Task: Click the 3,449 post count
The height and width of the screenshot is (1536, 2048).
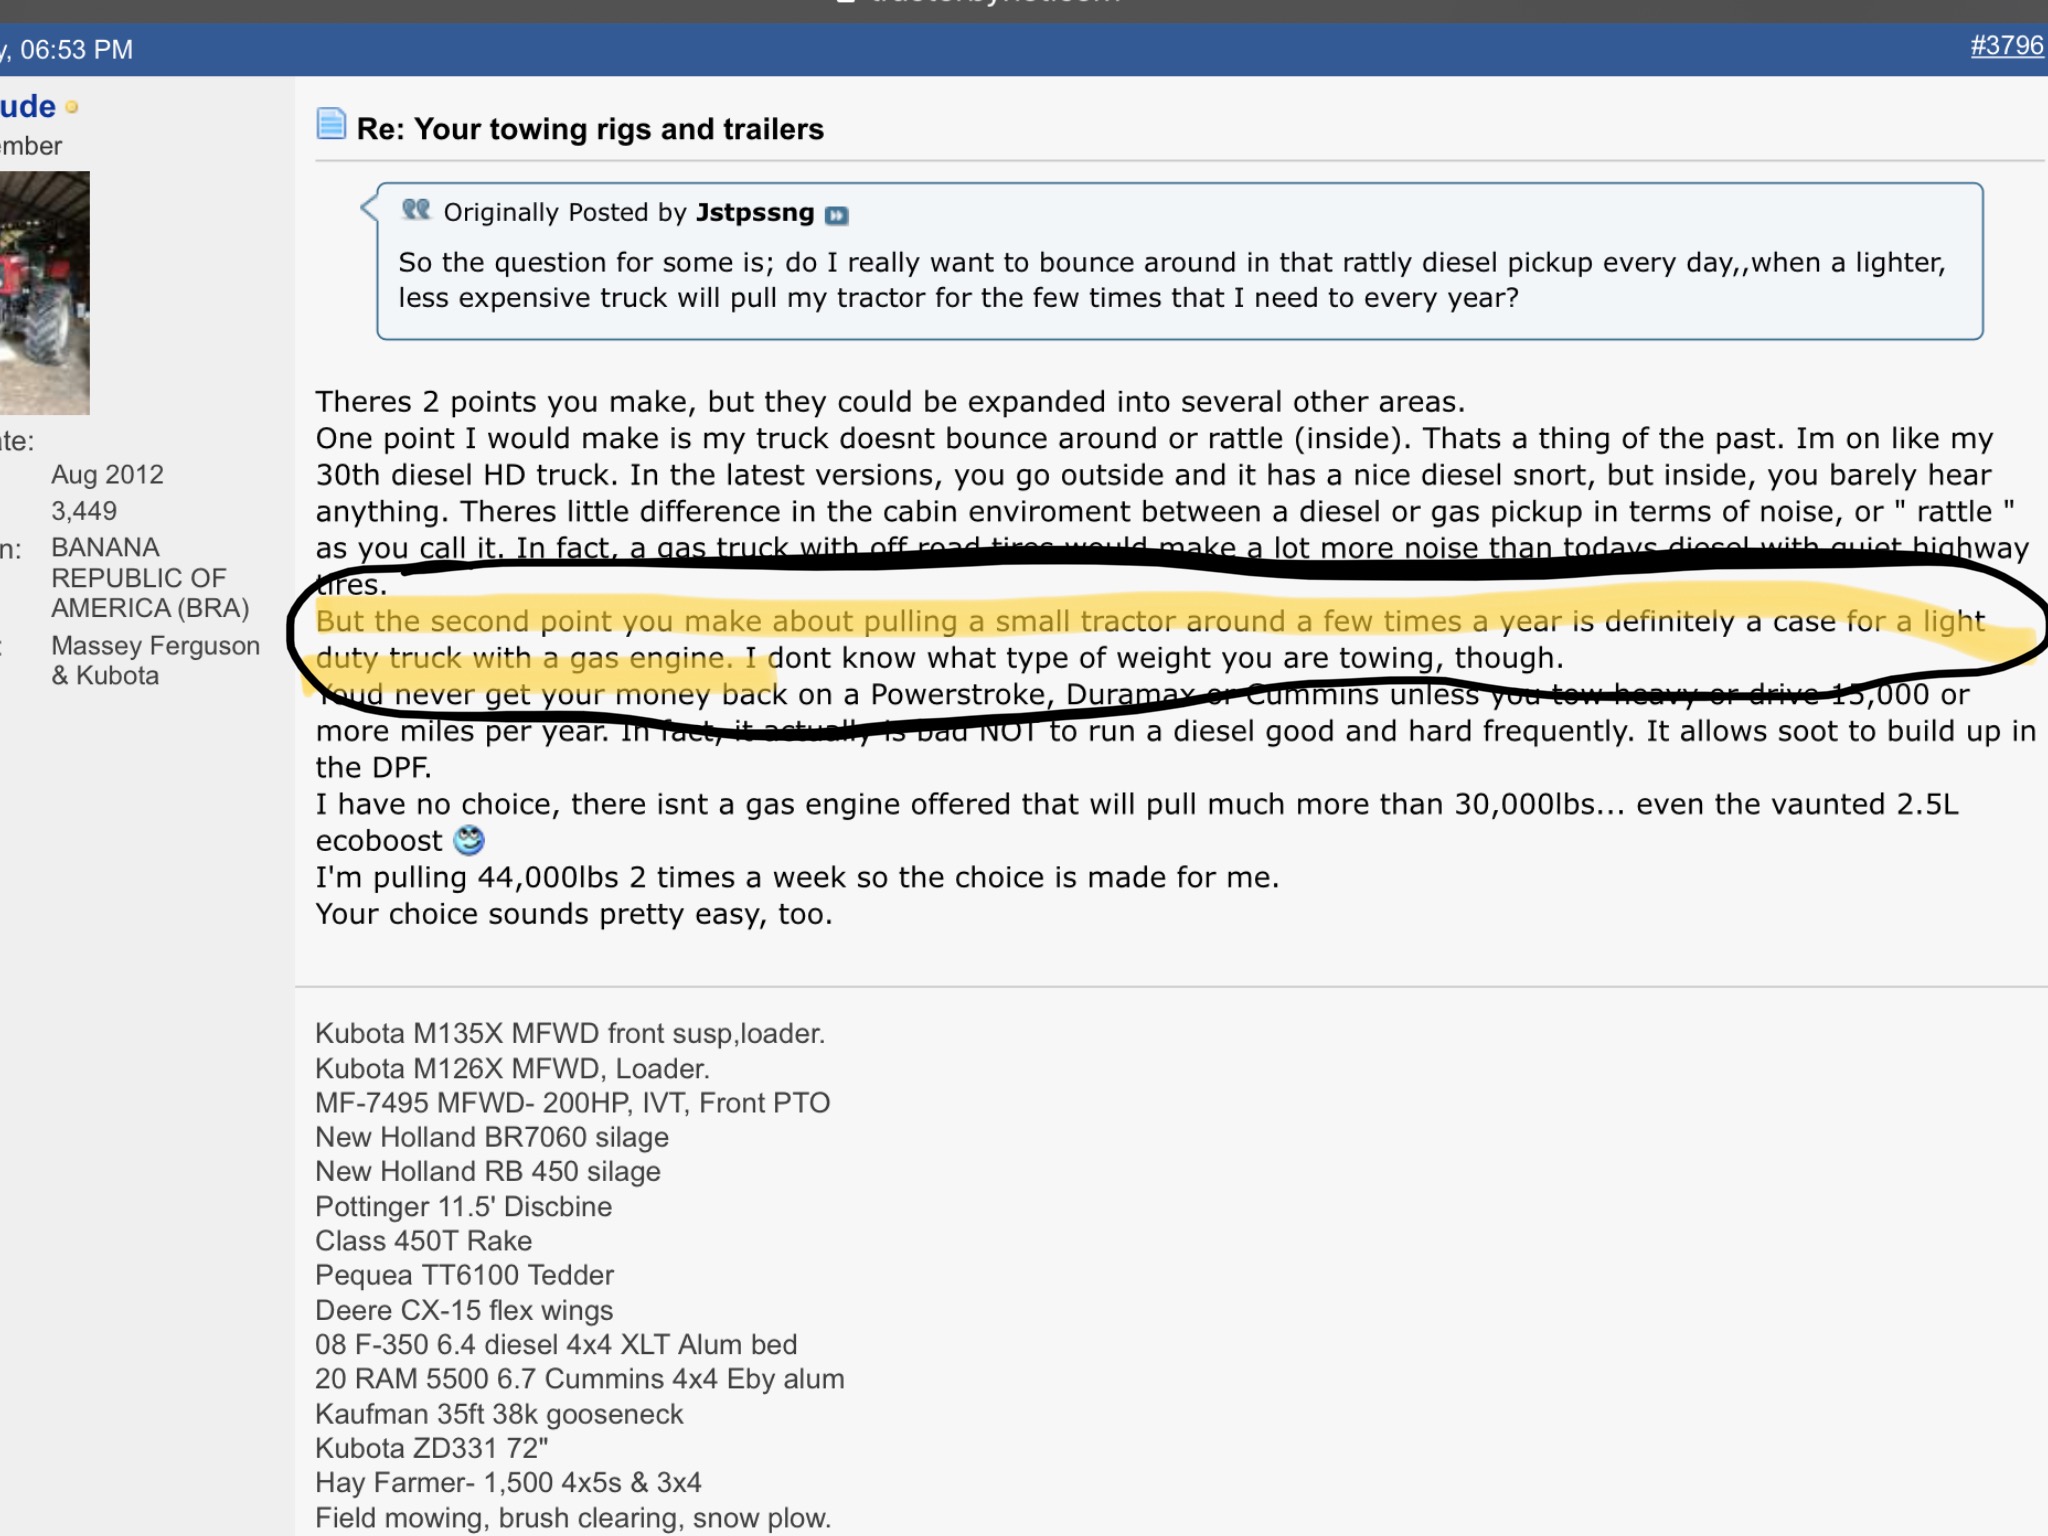Action: [84, 511]
